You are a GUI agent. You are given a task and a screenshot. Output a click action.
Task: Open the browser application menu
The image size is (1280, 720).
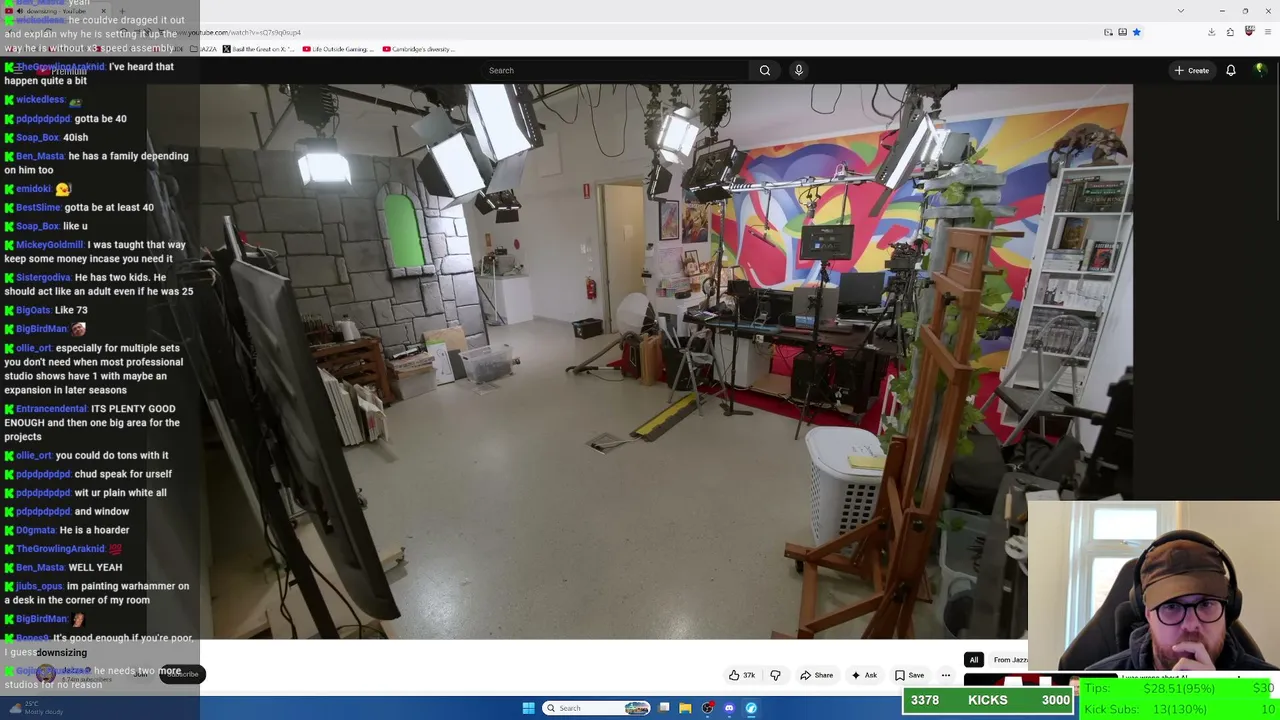pos(1268,32)
